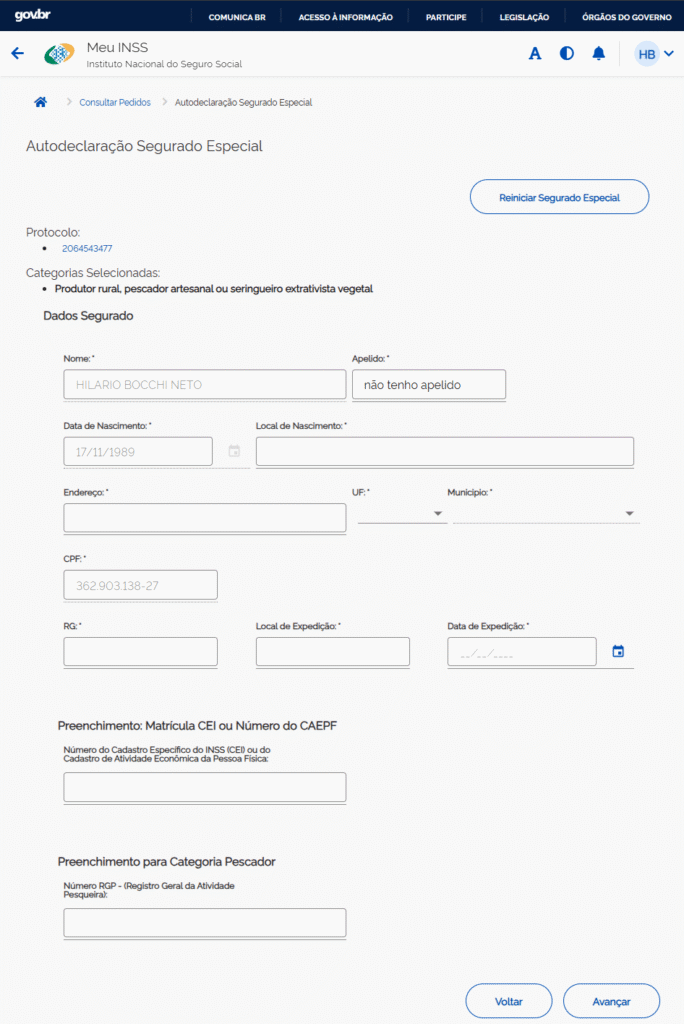Expand the UF dropdown
684x1024 pixels.
402,513
